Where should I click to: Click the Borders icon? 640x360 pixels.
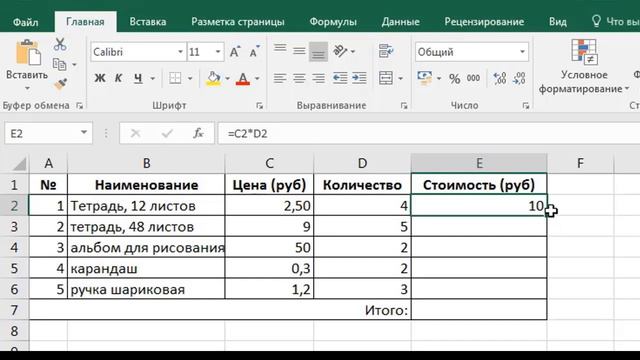coord(175,78)
